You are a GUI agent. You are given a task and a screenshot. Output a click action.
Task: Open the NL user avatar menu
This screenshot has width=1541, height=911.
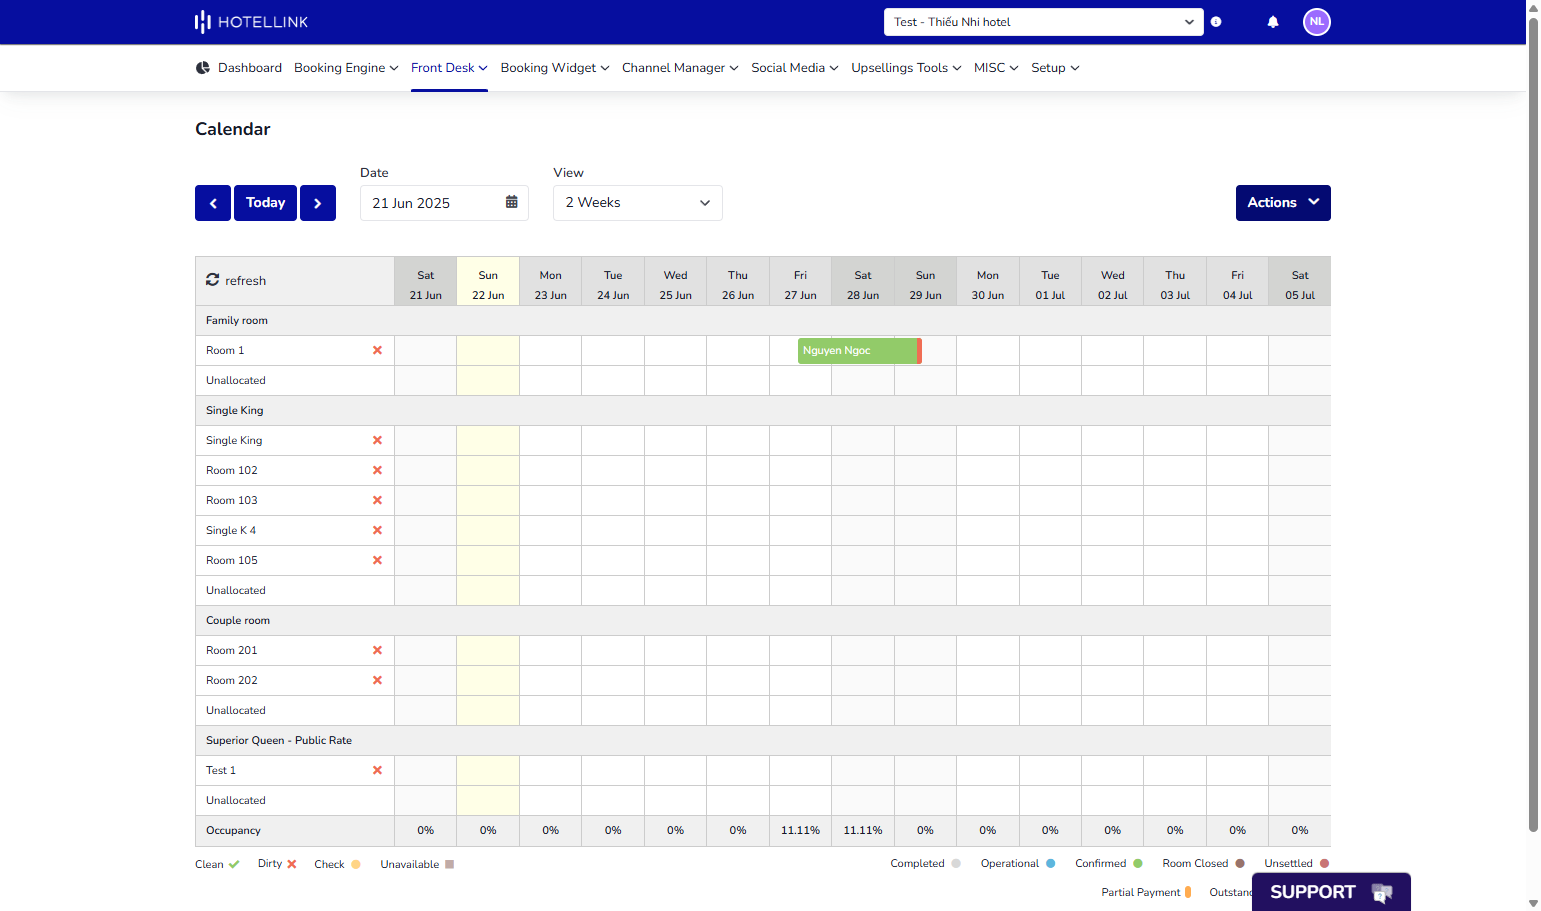[x=1317, y=21]
